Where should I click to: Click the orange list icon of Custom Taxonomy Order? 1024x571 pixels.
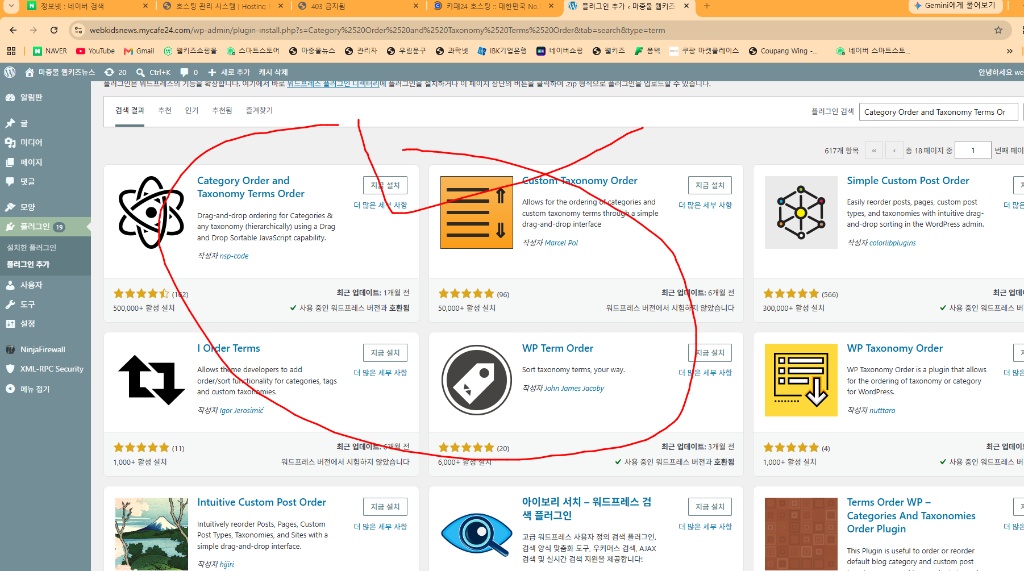(x=476, y=212)
